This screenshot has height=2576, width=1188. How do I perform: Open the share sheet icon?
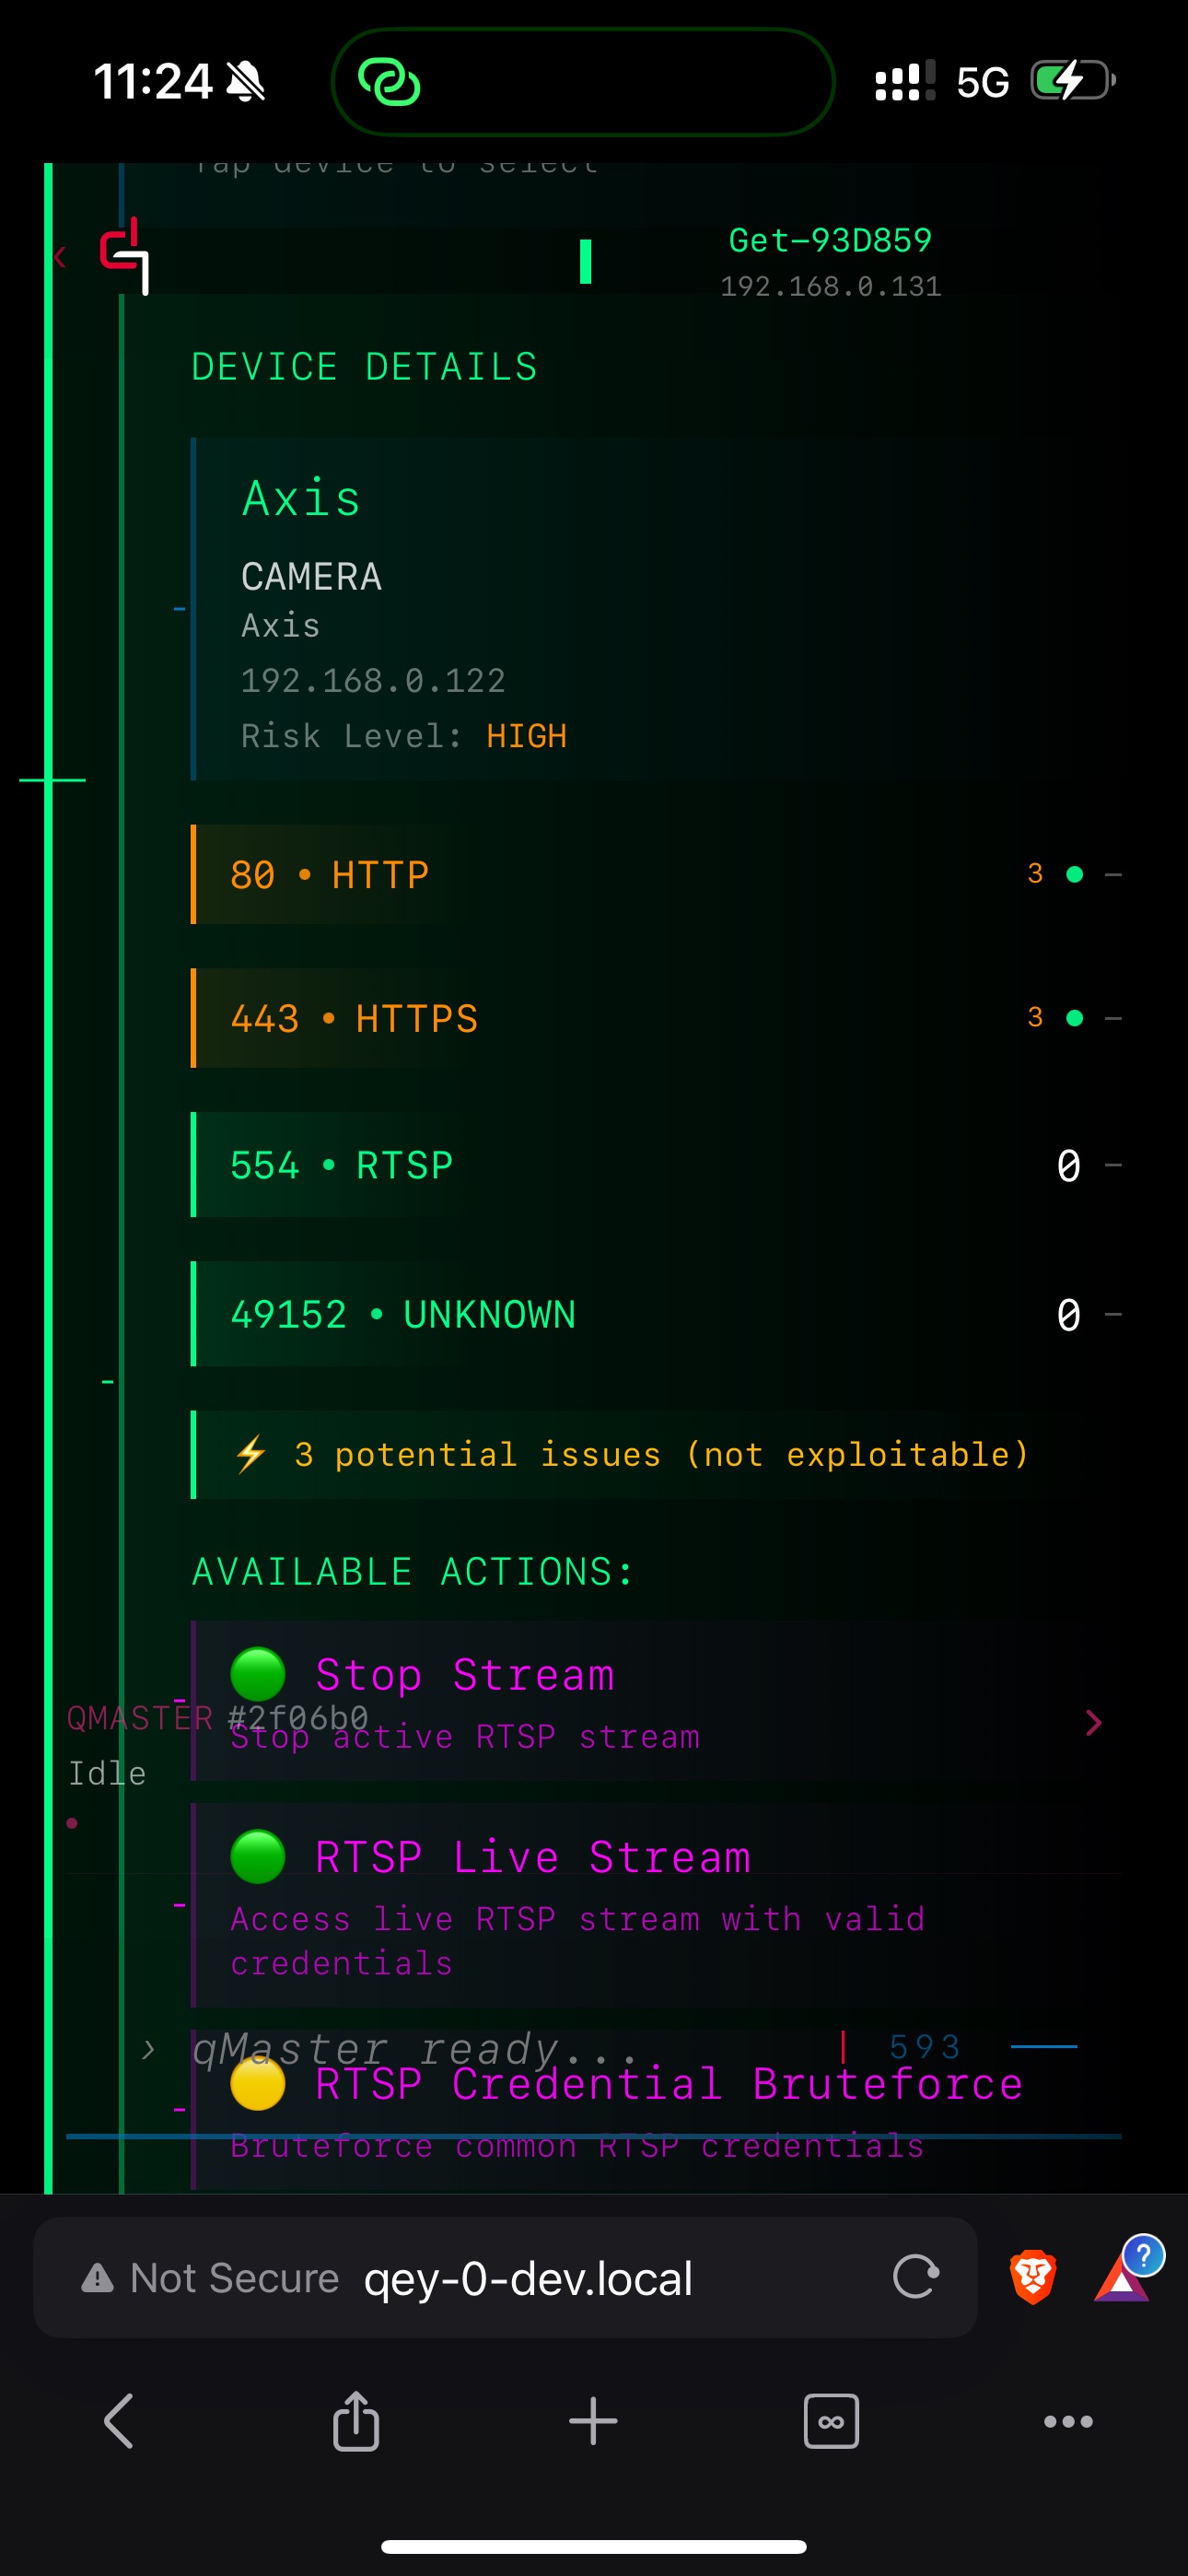coord(356,2421)
